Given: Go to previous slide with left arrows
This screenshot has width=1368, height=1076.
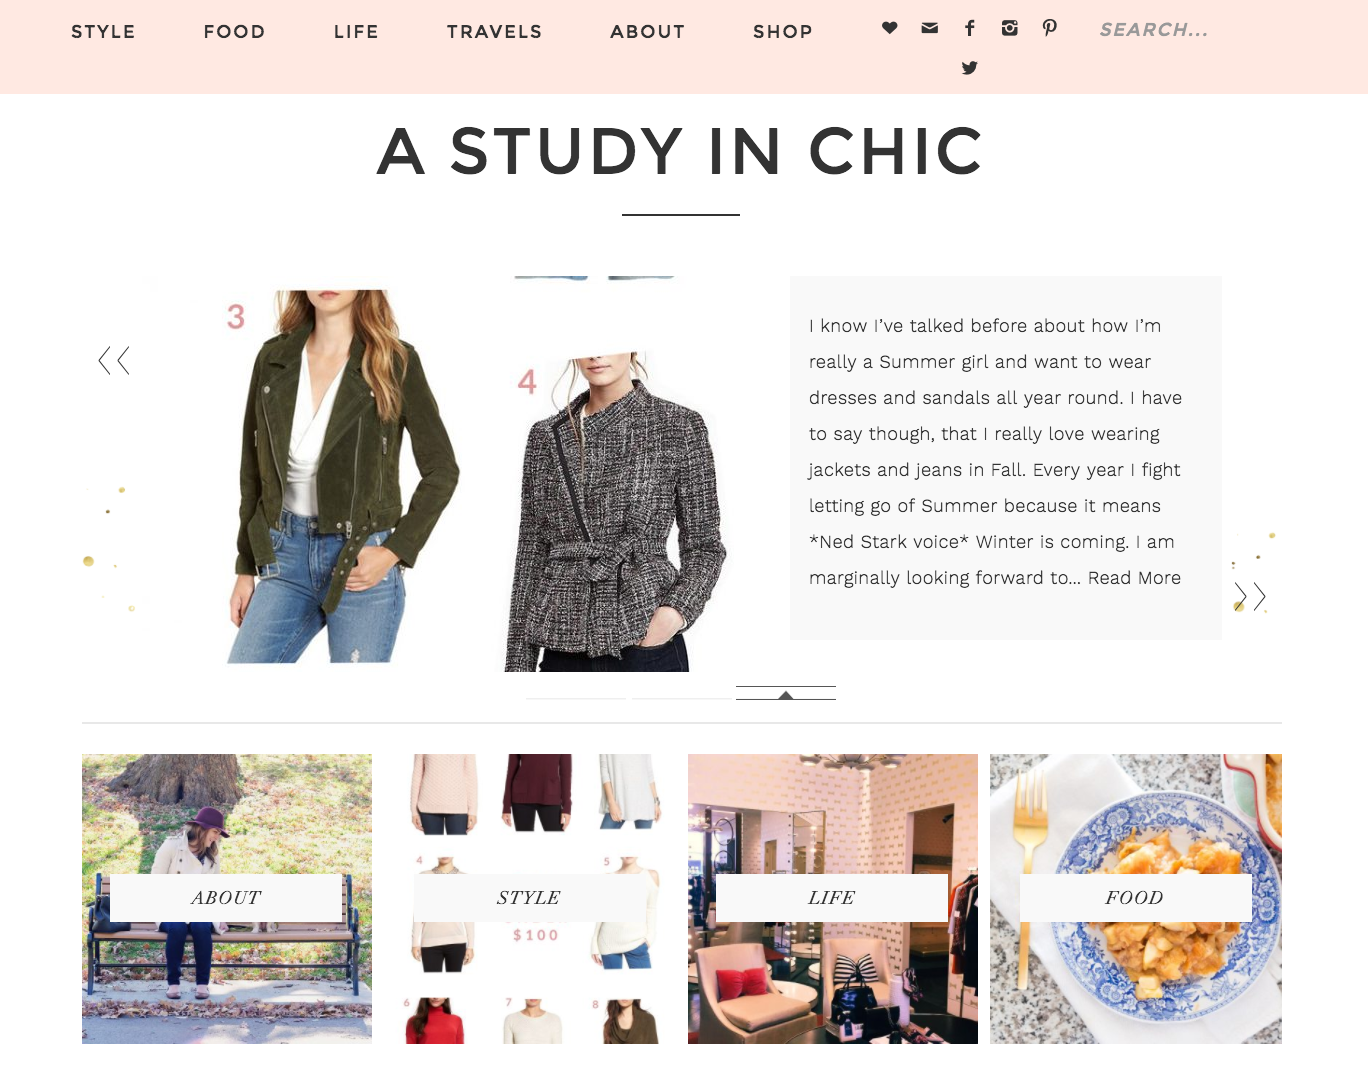Looking at the screenshot, I should [114, 361].
